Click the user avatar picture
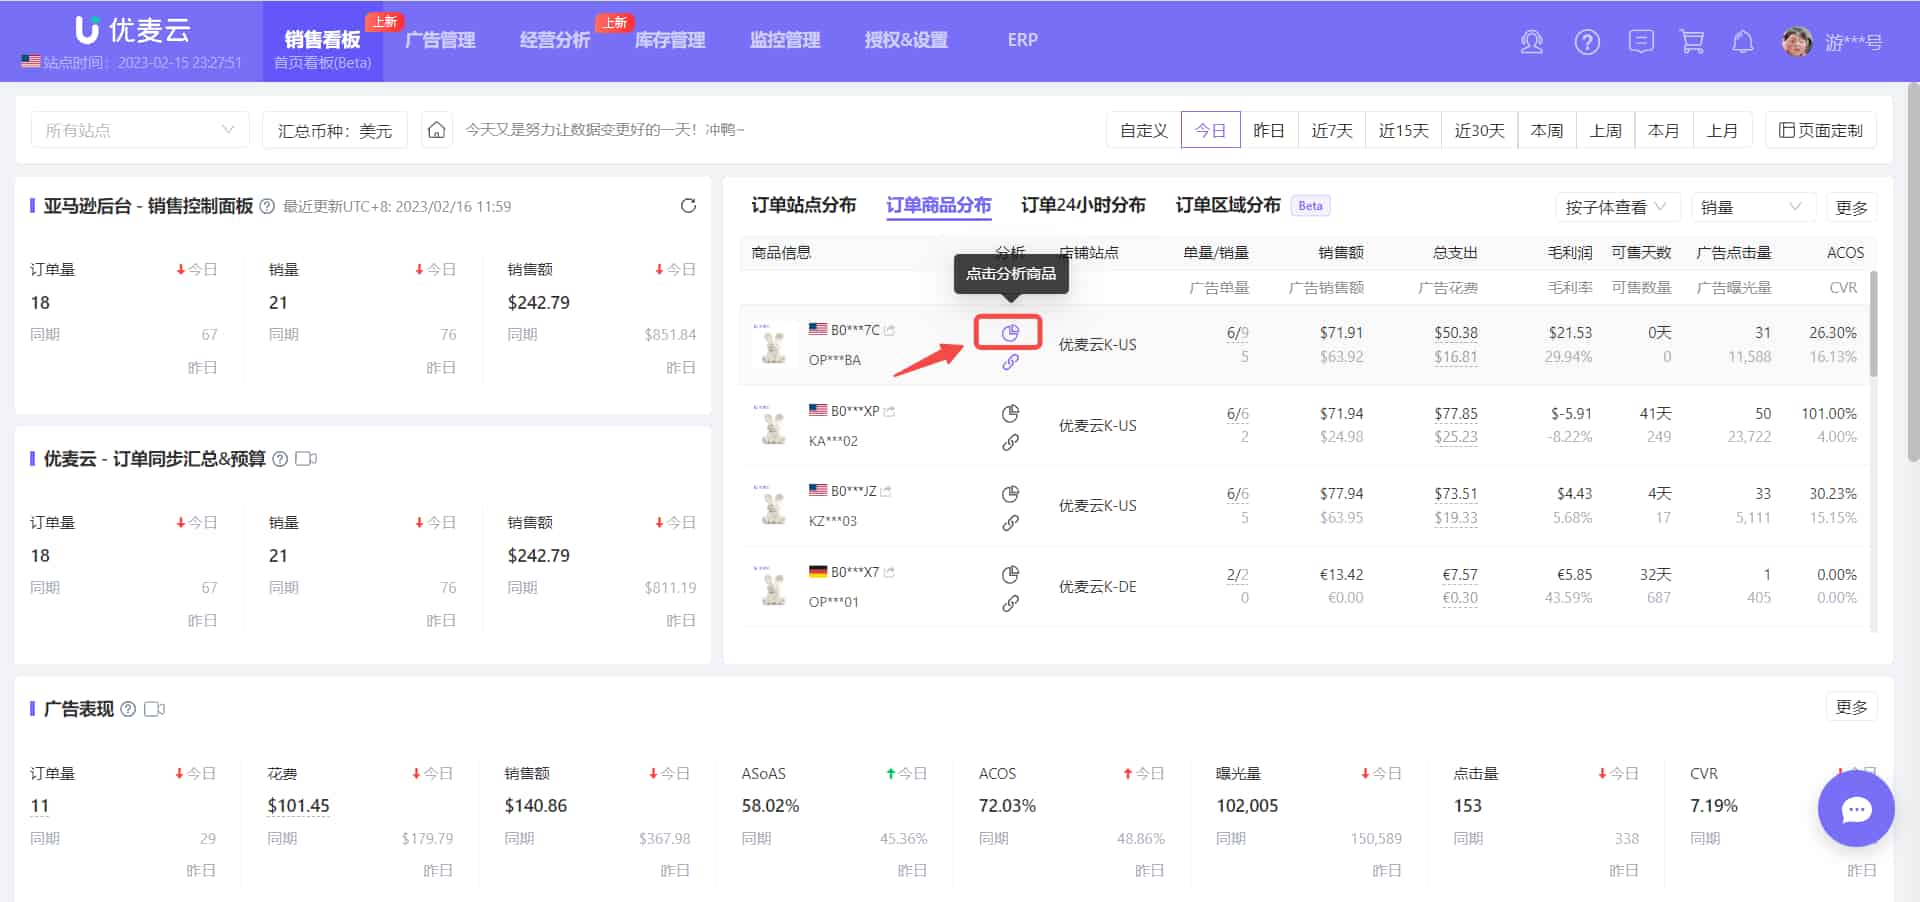Image resolution: width=1920 pixels, height=902 pixels. pyautogui.click(x=1797, y=42)
